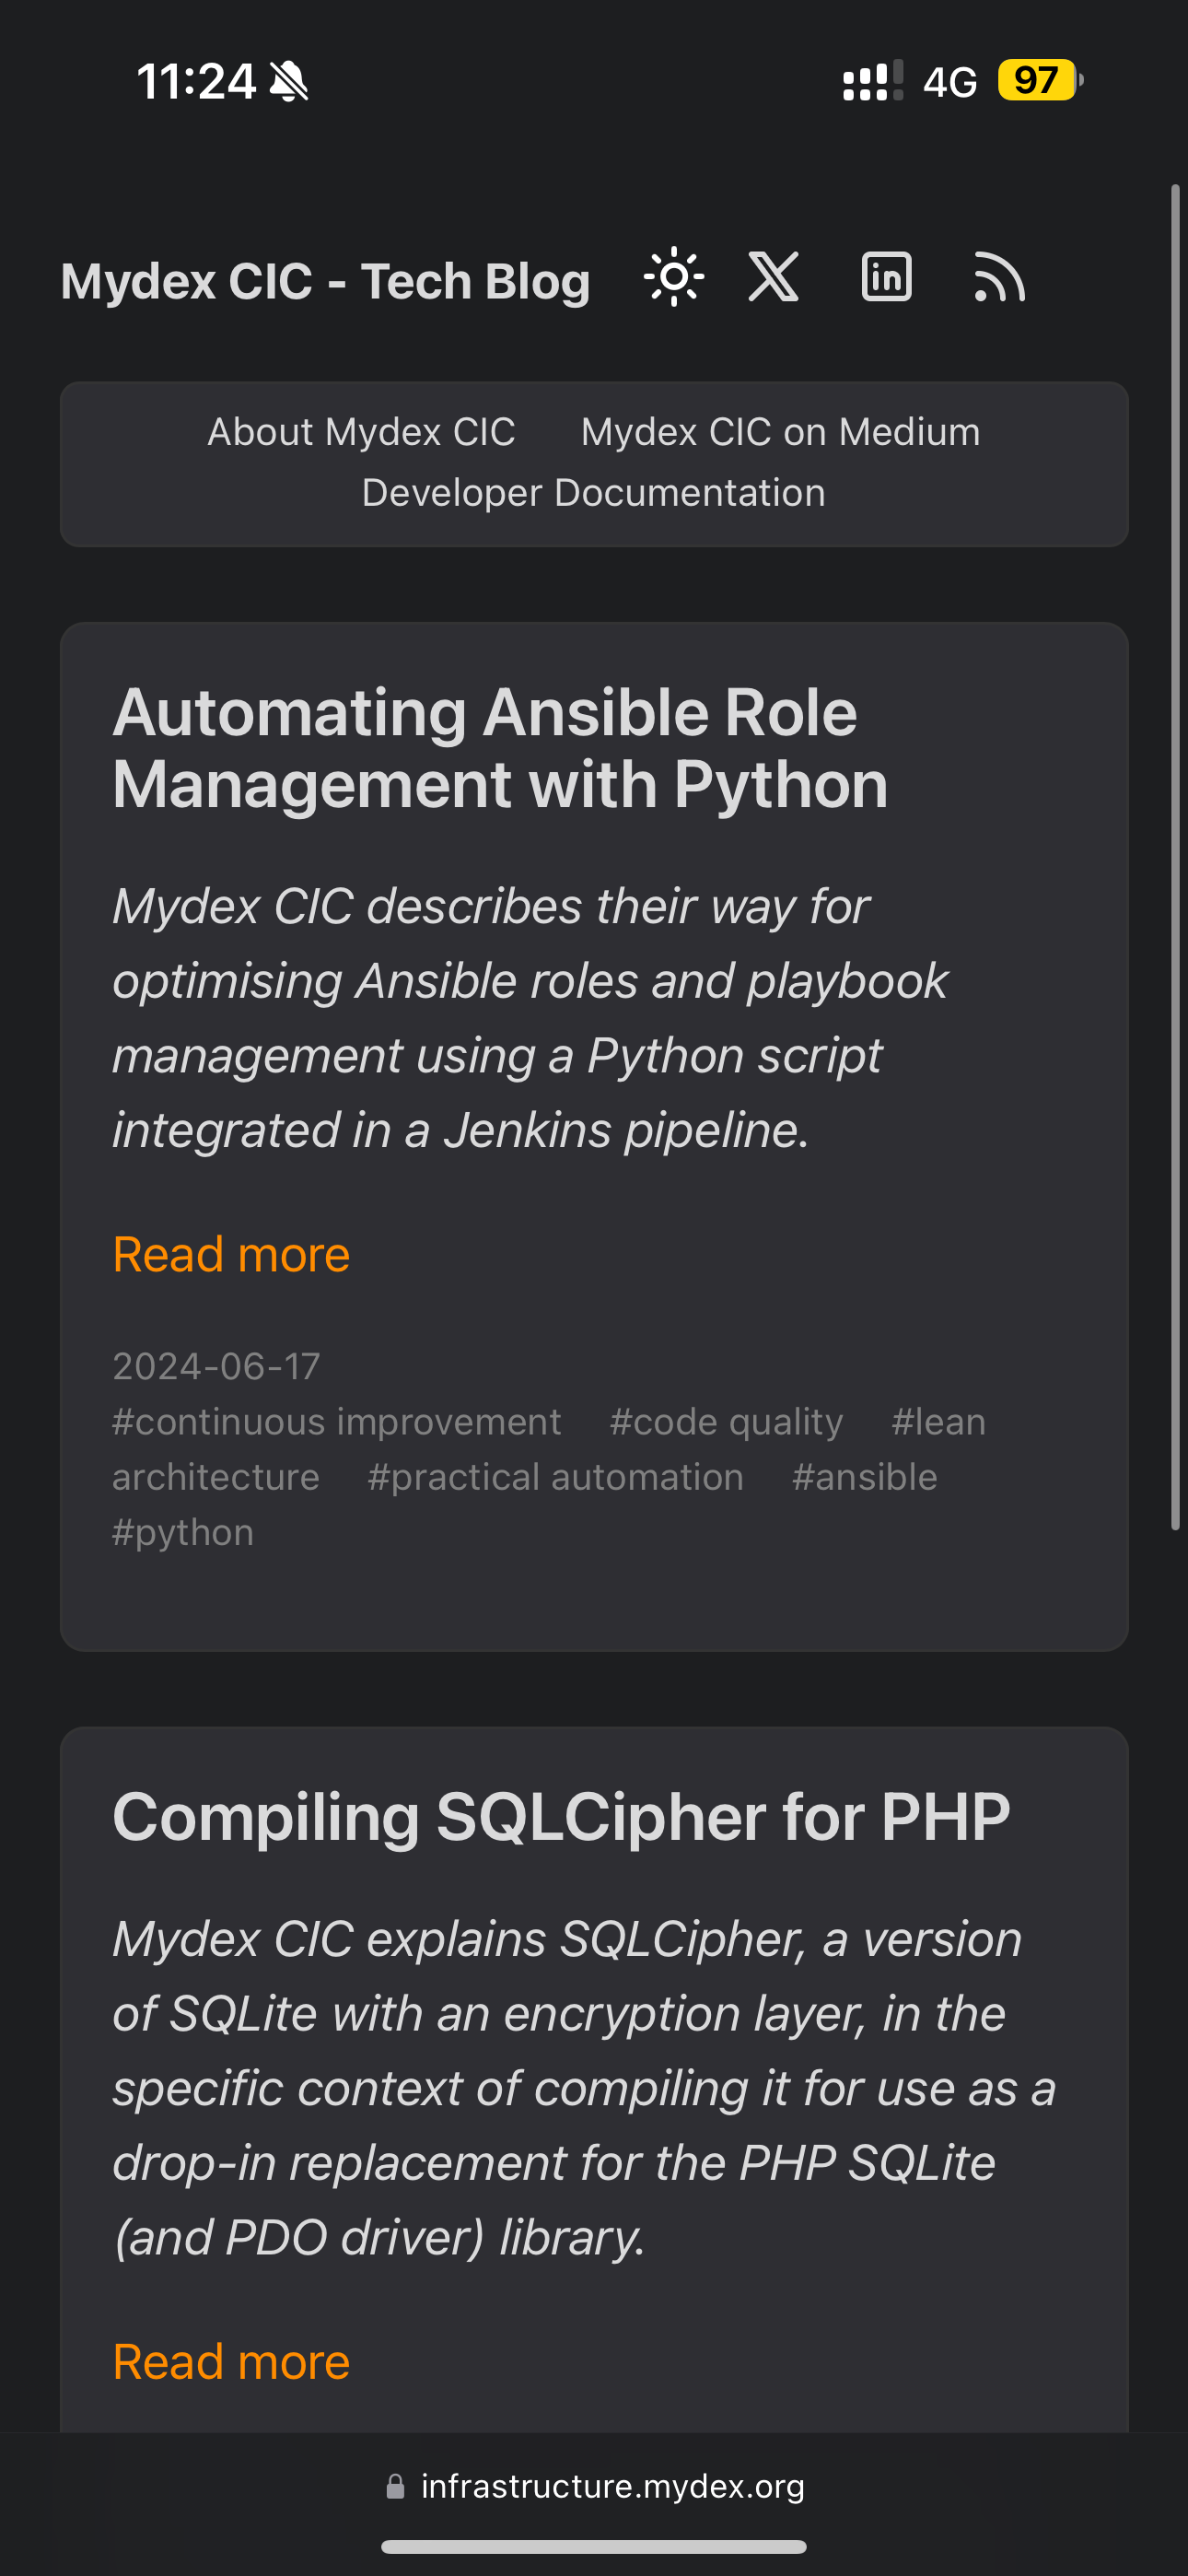Viewport: 1188px width, 2576px height.
Task: Open the RSS feed icon
Action: point(999,277)
